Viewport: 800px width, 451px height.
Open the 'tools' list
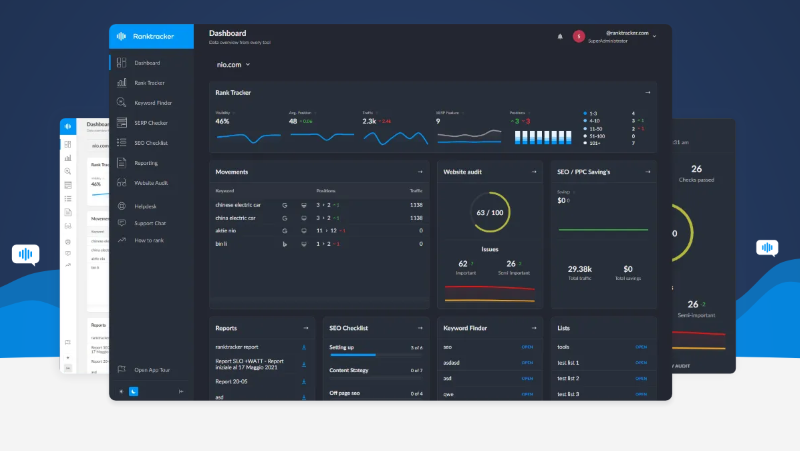[641, 347]
